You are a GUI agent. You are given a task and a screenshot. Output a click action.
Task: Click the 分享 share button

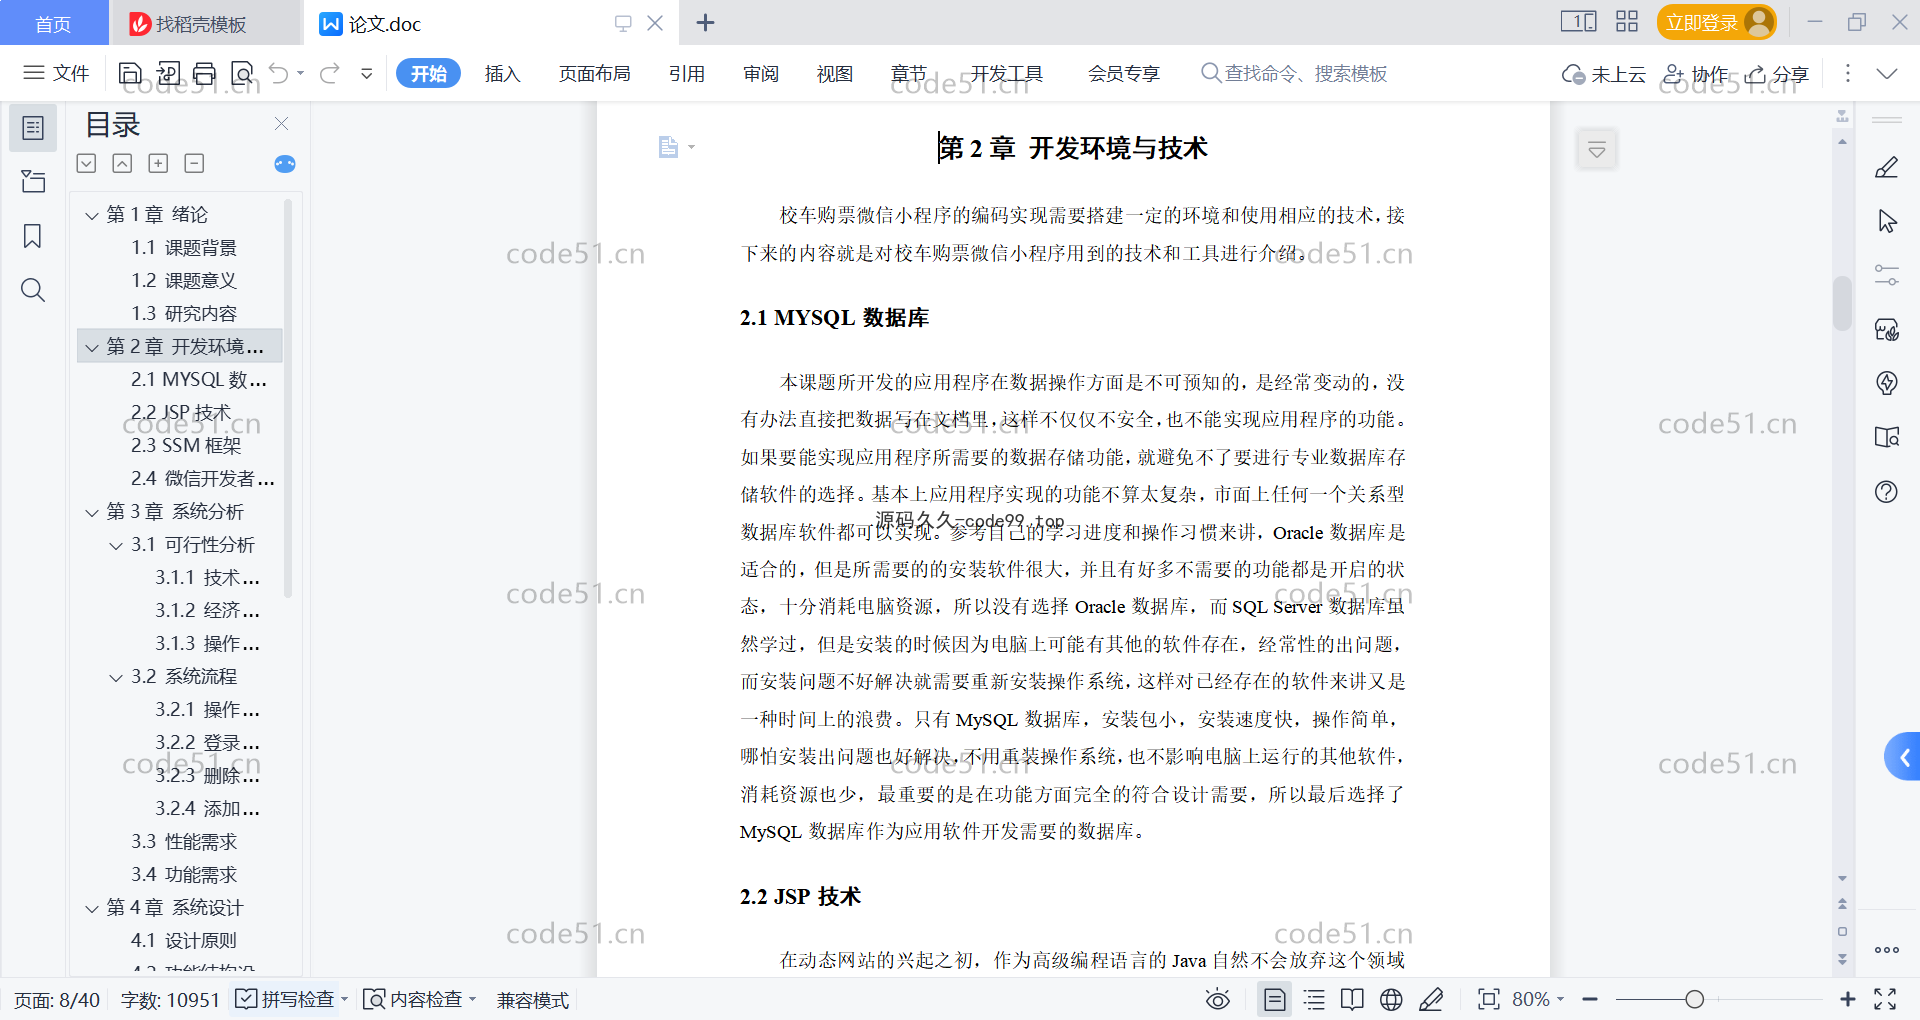(x=1777, y=73)
